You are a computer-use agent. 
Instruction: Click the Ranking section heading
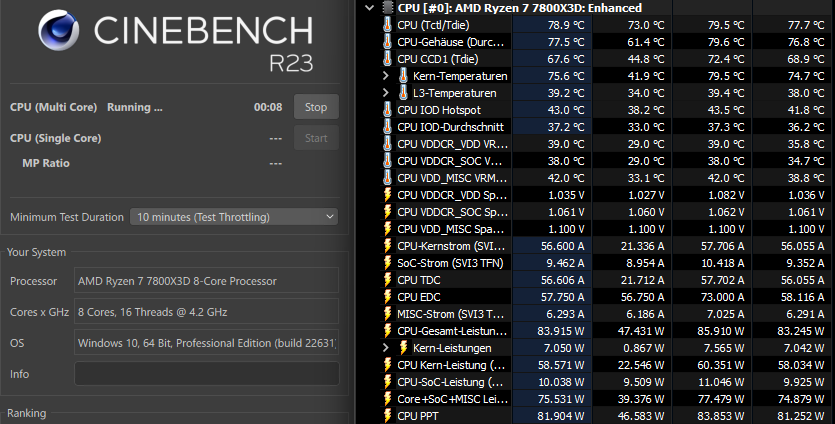click(27, 413)
